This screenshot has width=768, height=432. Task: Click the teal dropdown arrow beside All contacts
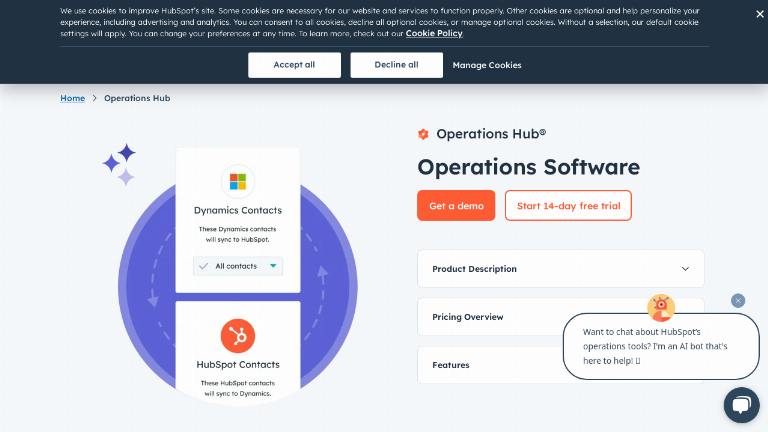[273, 266]
